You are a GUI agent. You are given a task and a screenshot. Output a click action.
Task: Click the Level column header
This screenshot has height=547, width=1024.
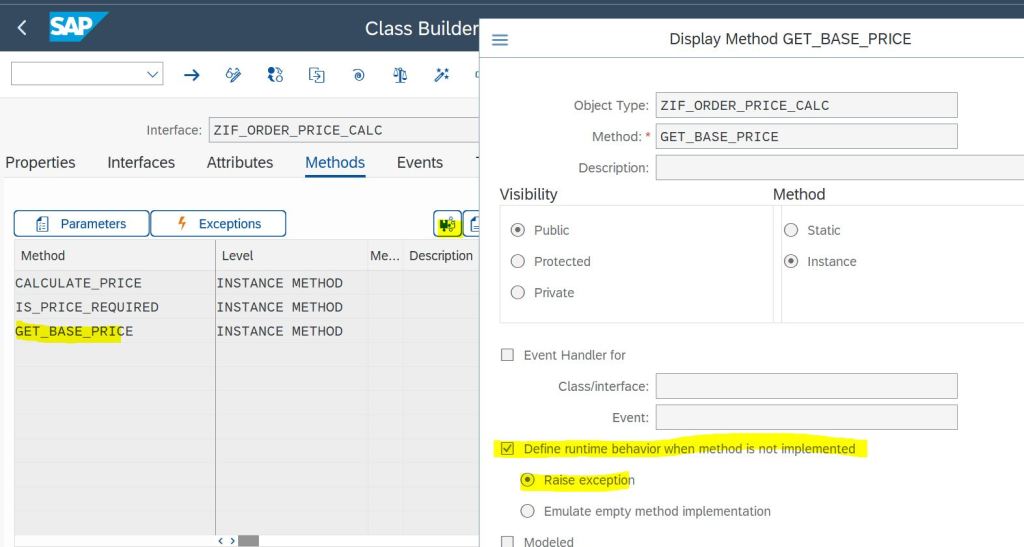pyautogui.click(x=291, y=256)
